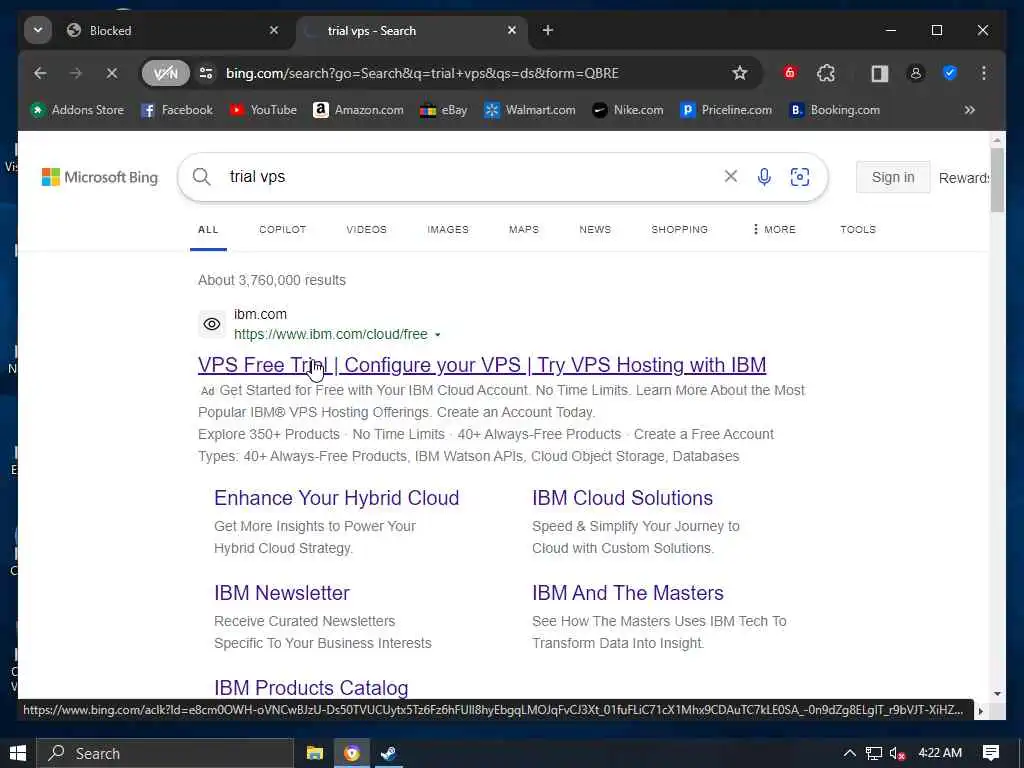Open the browser three-dot menu
The width and height of the screenshot is (1024, 768).
click(984, 73)
